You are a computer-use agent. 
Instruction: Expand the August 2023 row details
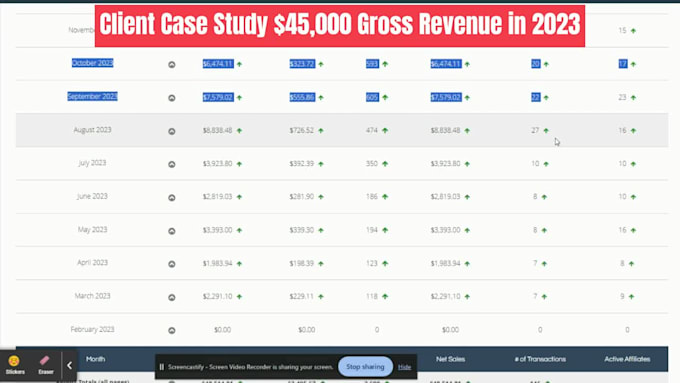pyautogui.click(x=172, y=131)
